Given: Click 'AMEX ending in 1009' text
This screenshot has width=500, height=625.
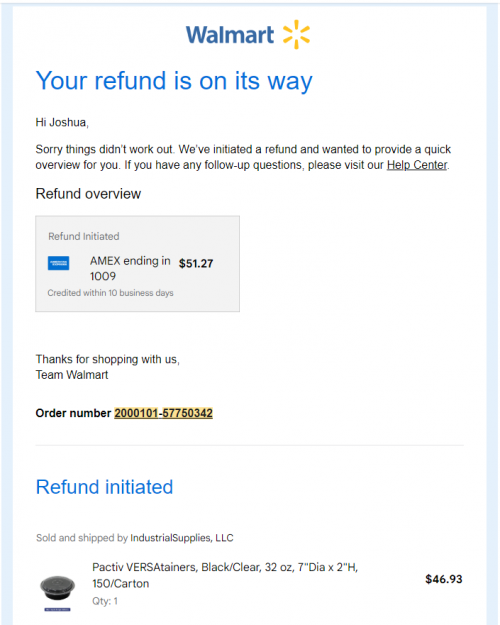Looking at the screenshot, I should [130, 268].
